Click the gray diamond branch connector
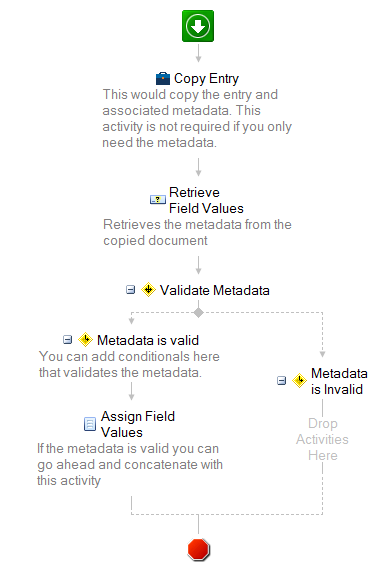 [199, 312]
